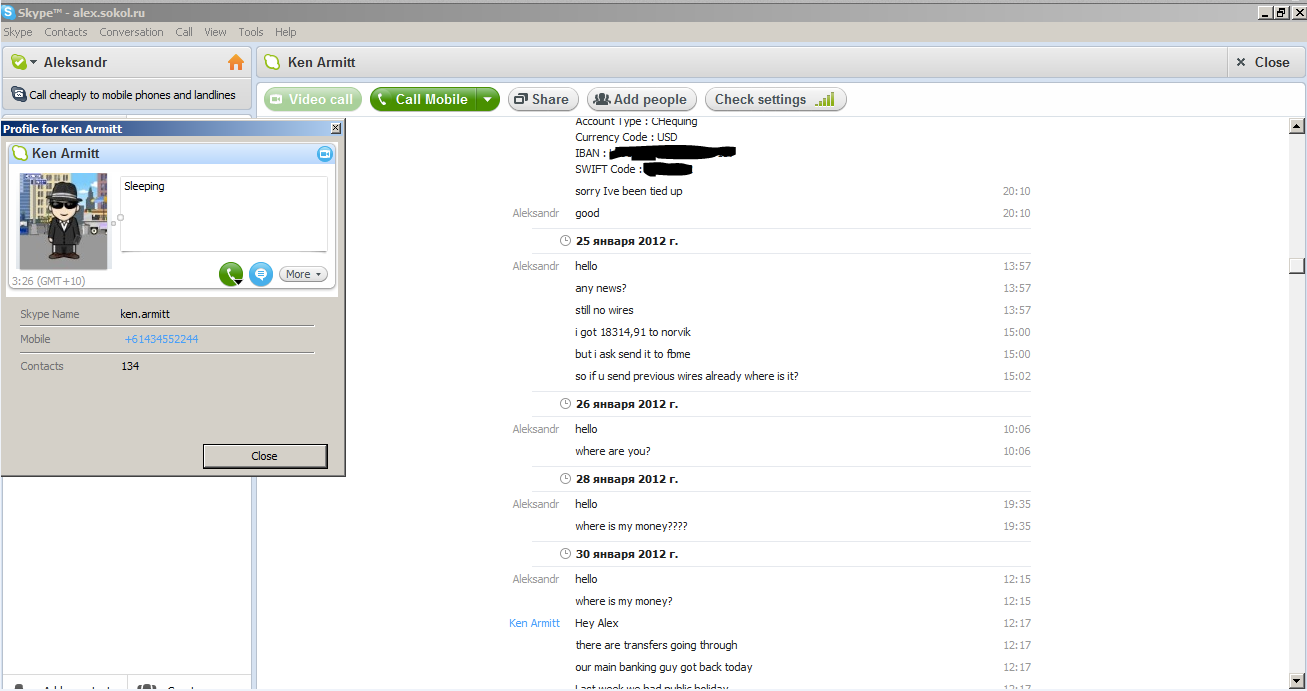The width and height of the screenshot is (1307, 691).
Task: Click date header 25 января 2012 г.
Action: [627, 241]
